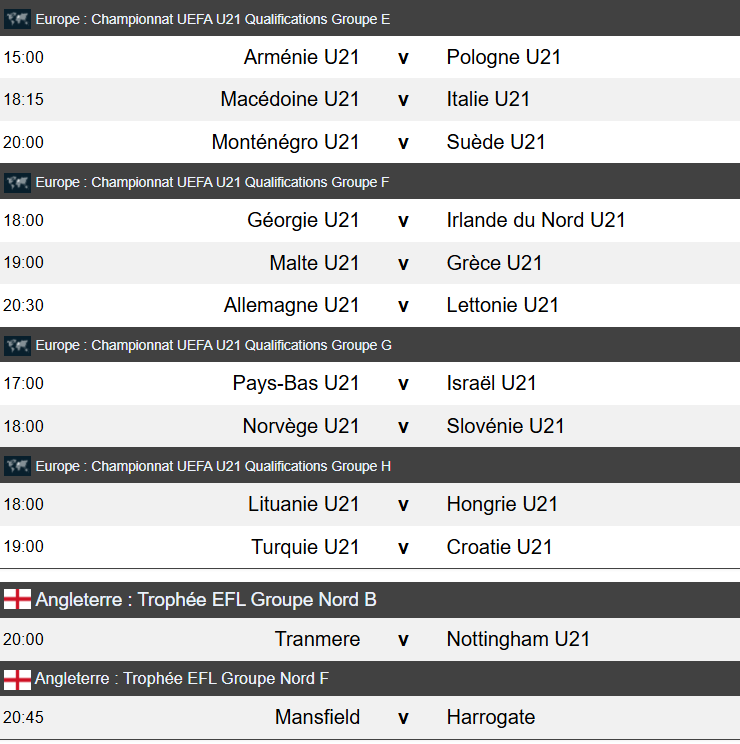Open the Mansfield v Harrogate match at 20:45
Image resolution: width=740 pixels, height=744 pixels.
[370, 717]
